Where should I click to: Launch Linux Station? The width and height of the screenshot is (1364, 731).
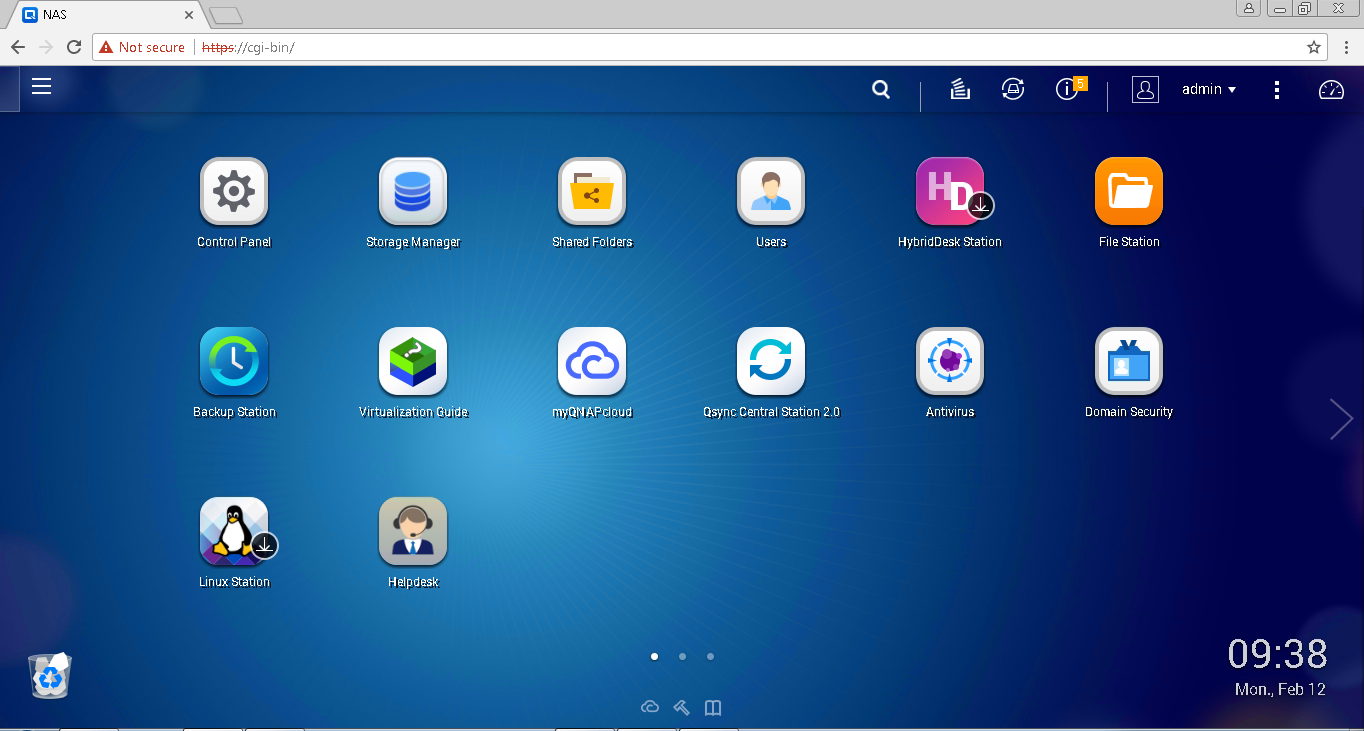click(234, 531)
